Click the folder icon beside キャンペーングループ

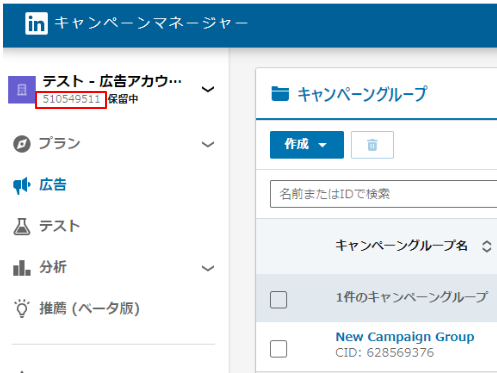click(280, 94)
